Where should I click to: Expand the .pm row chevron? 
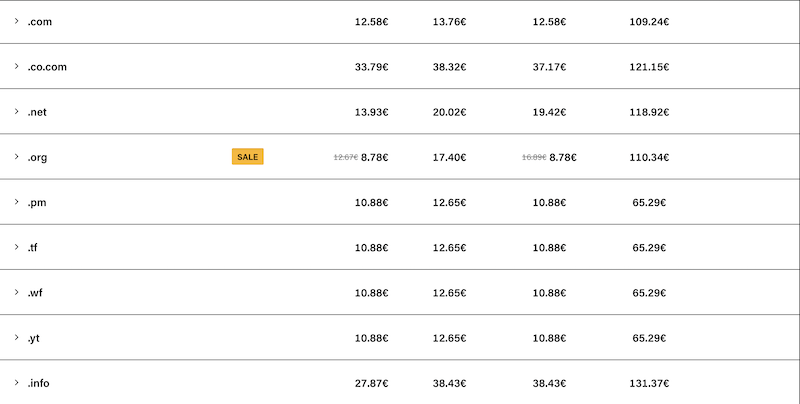tap(16, 202)
